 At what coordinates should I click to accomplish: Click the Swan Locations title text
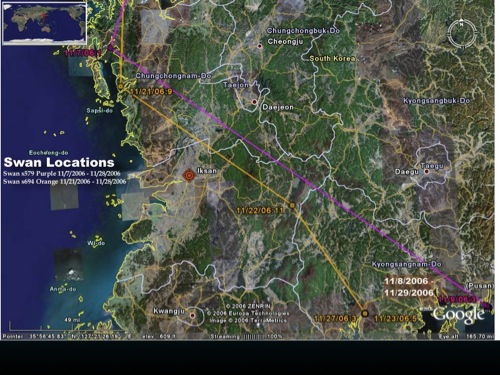click(x=59, y=162)
